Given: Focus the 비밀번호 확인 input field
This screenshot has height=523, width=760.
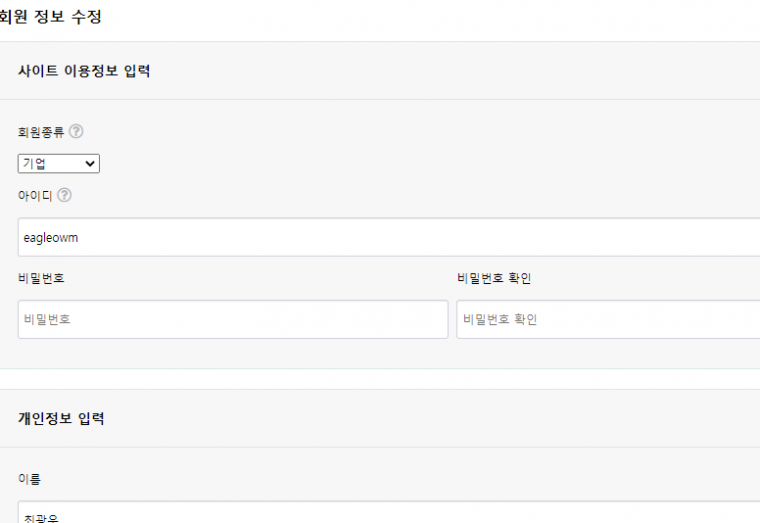Looking at the screenshot, I should (607, 319).
